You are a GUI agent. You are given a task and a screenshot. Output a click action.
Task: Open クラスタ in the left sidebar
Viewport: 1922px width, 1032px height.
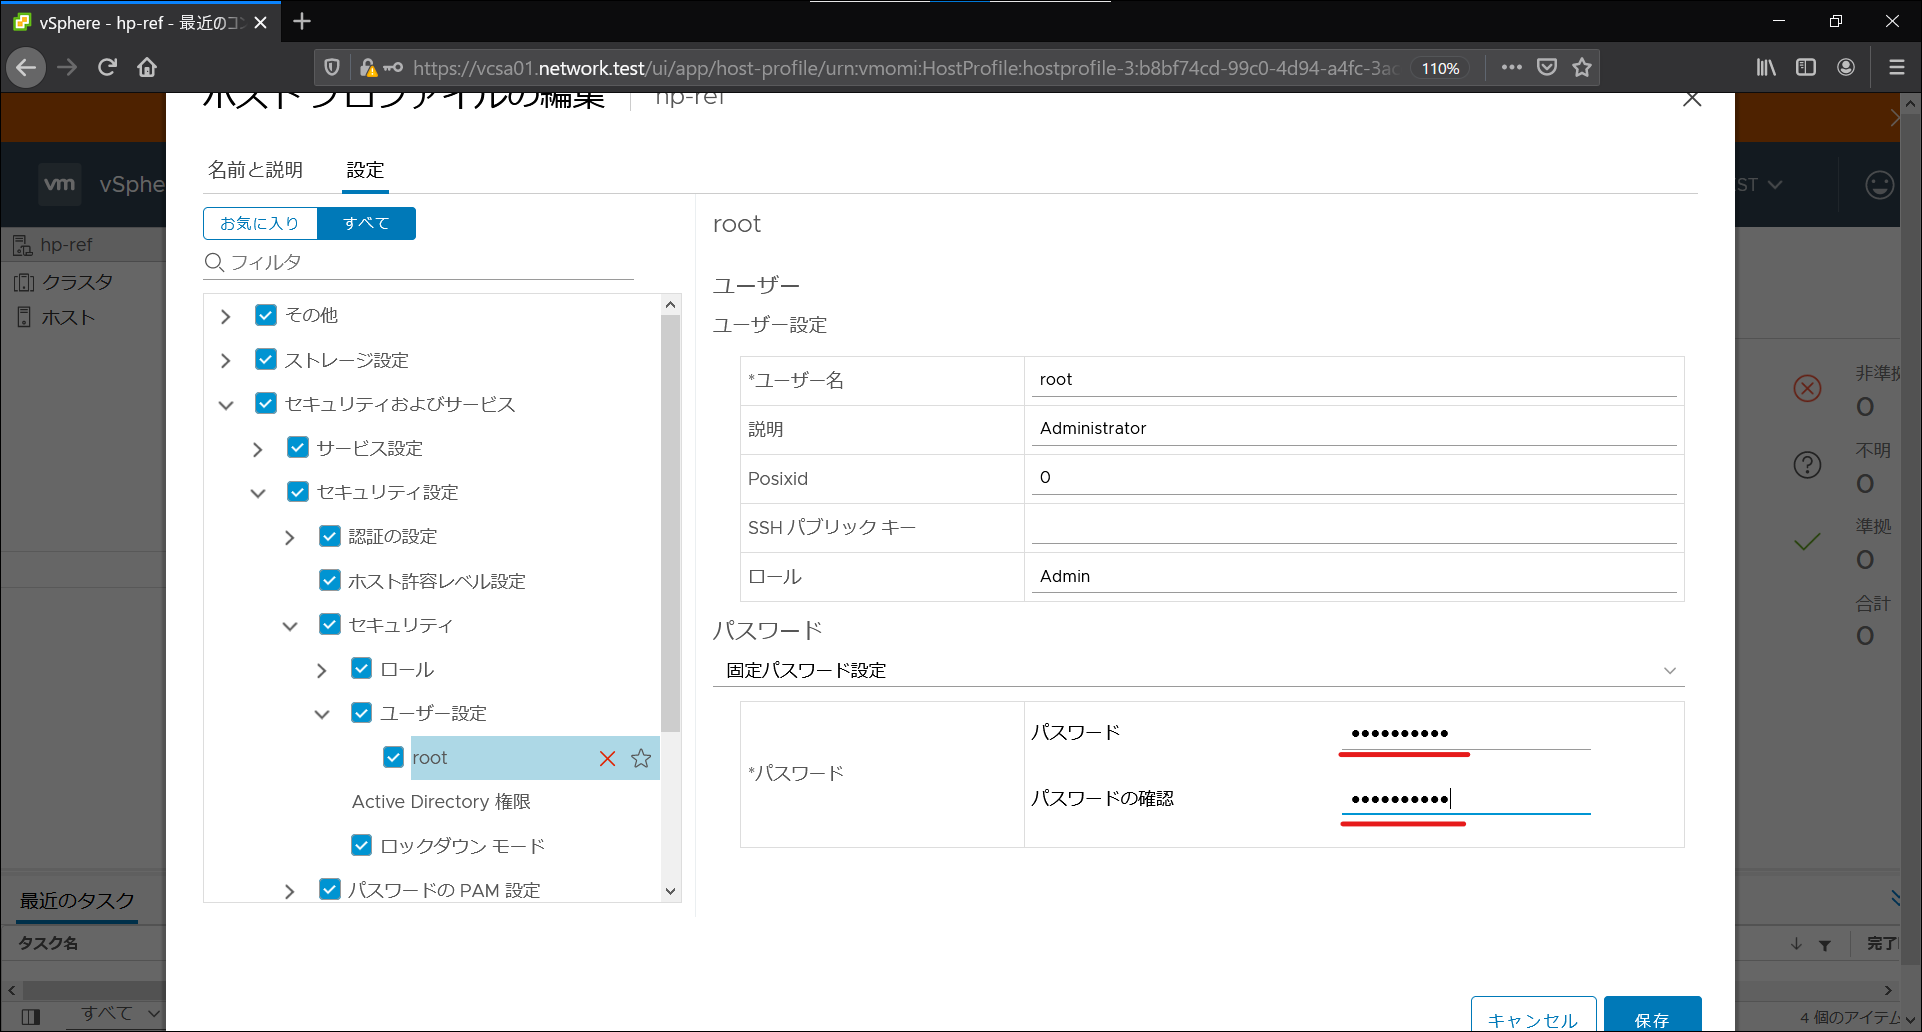point(77,282)
